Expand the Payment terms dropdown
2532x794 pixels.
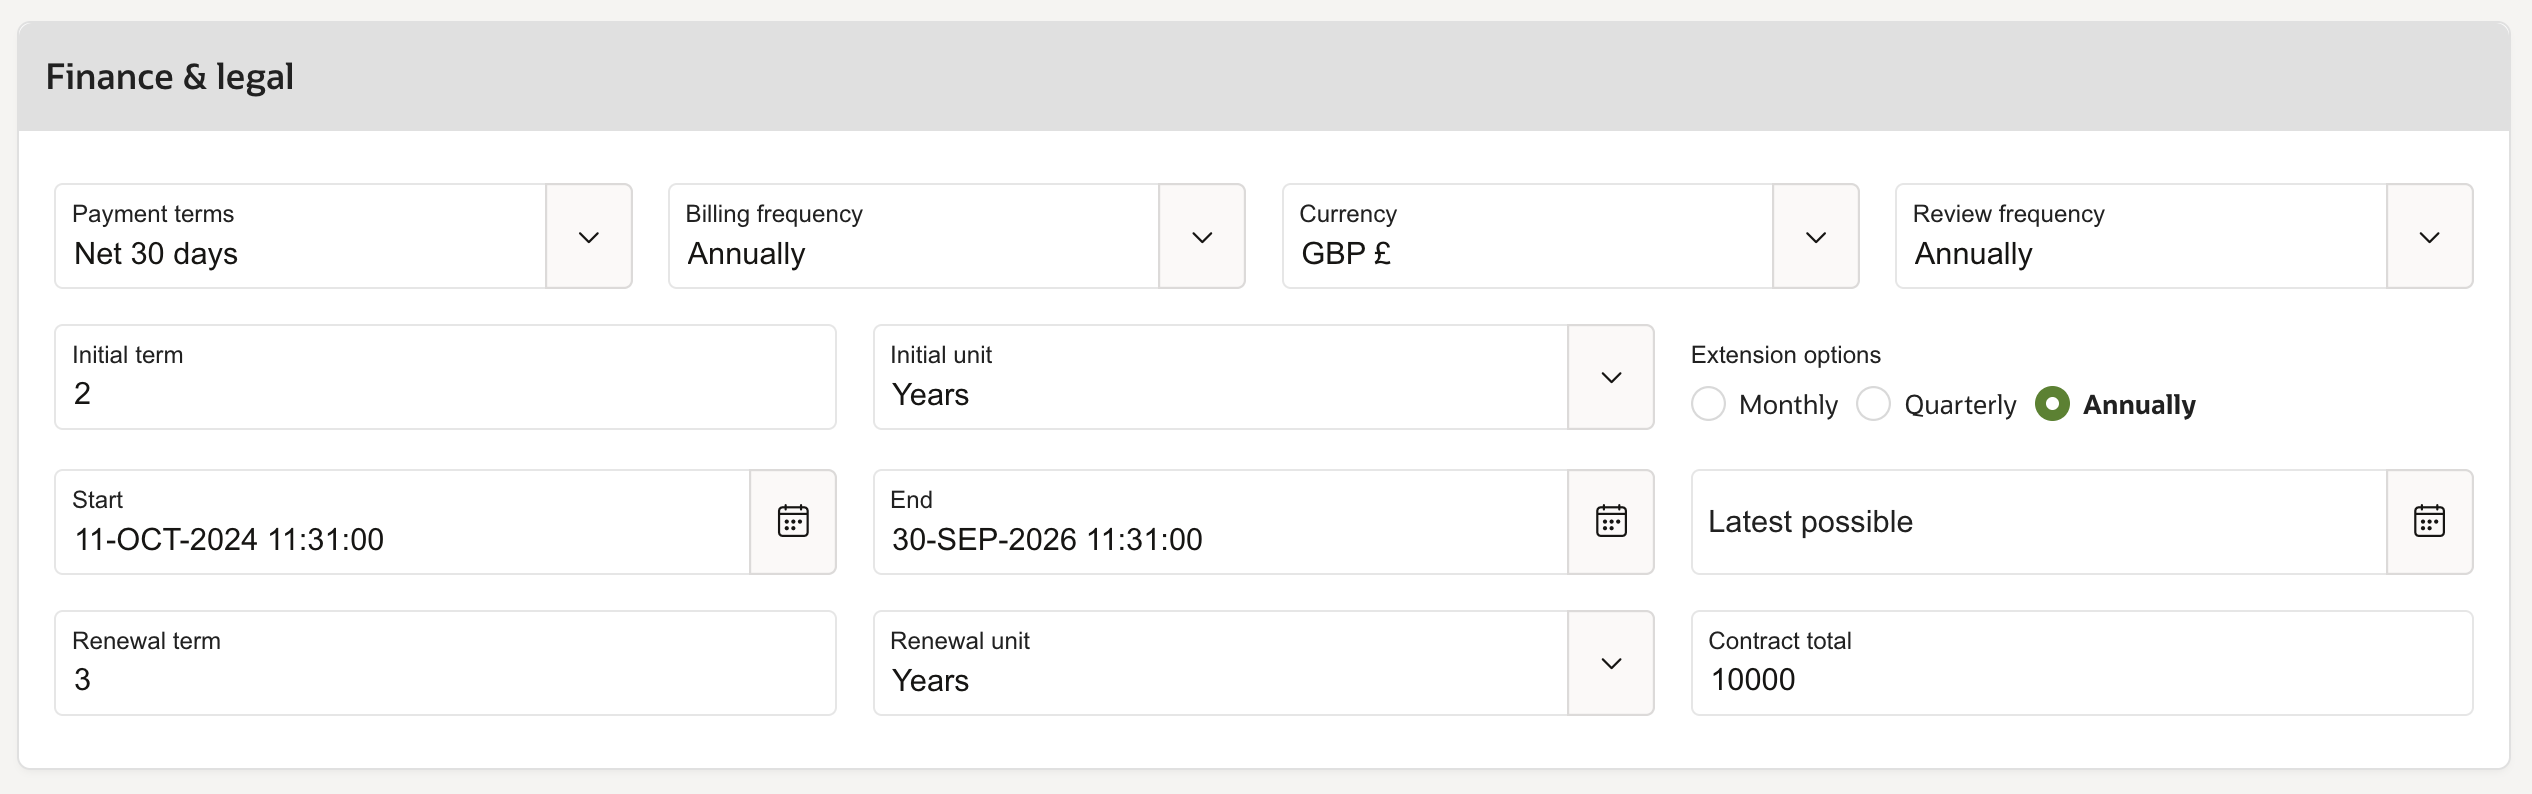(x=589, y=236)
